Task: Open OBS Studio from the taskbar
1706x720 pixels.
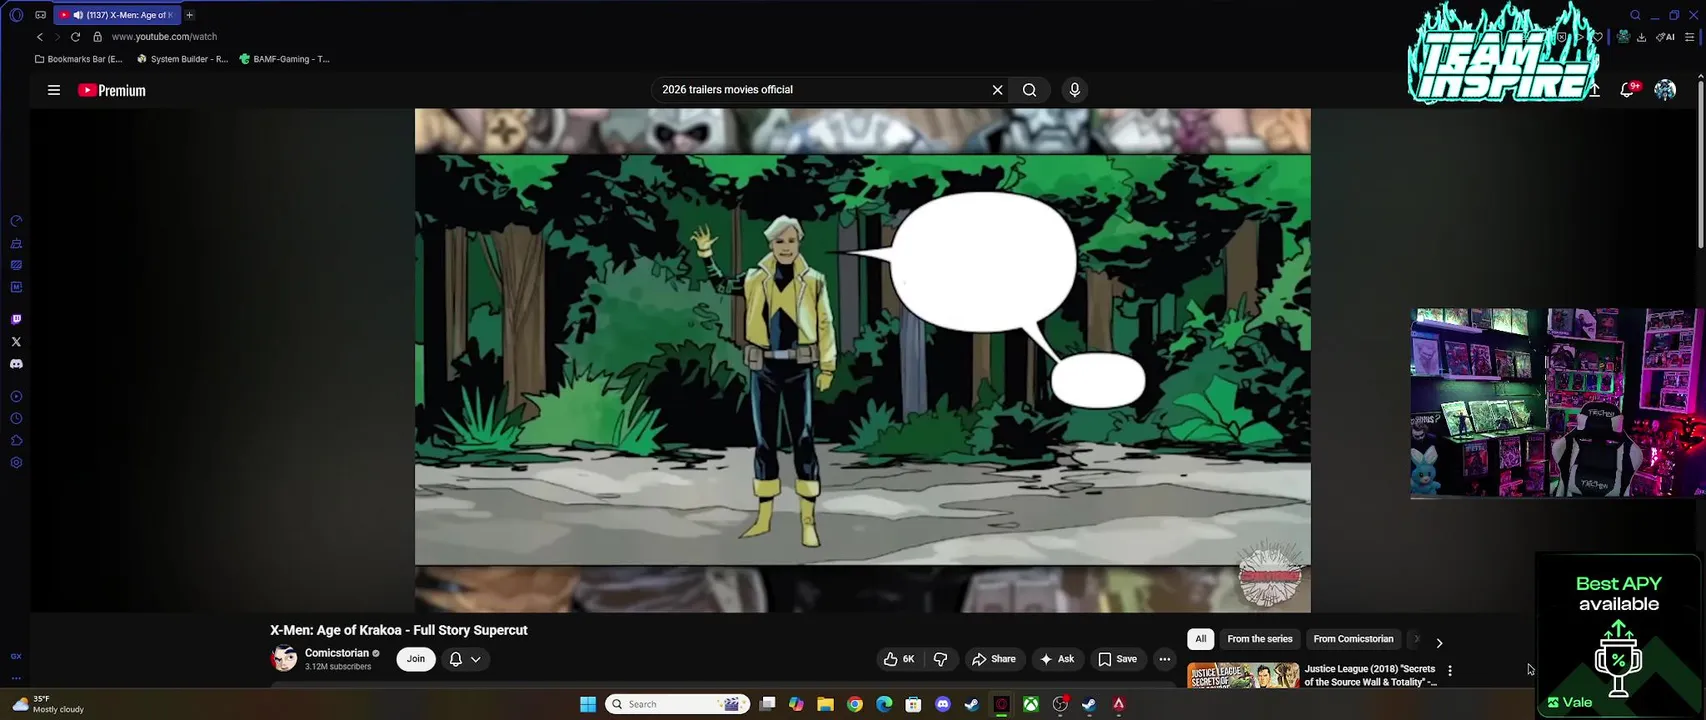Action: (1060, 704)
